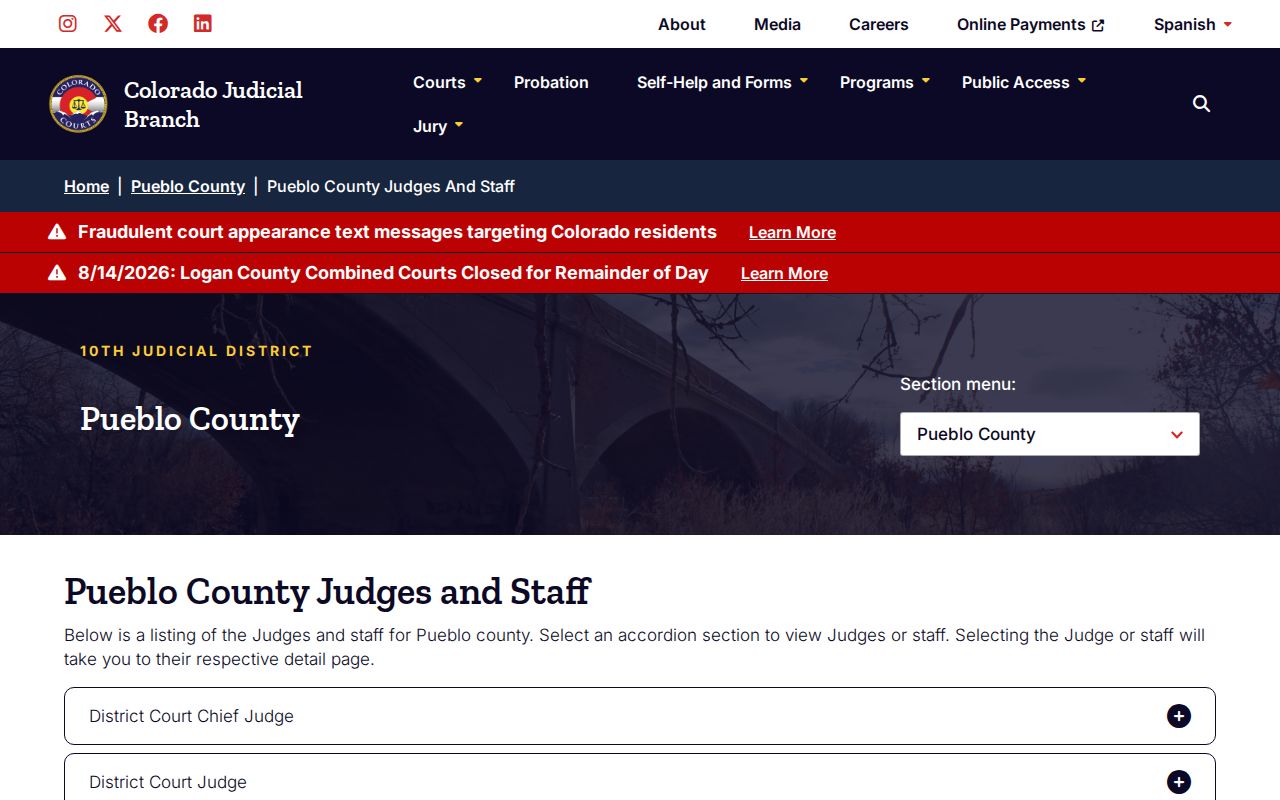Screen dimensions: 1280x800
Task: Expand the Jury dropdown menu
Action: pyautogui.click(x=459, y=125)
